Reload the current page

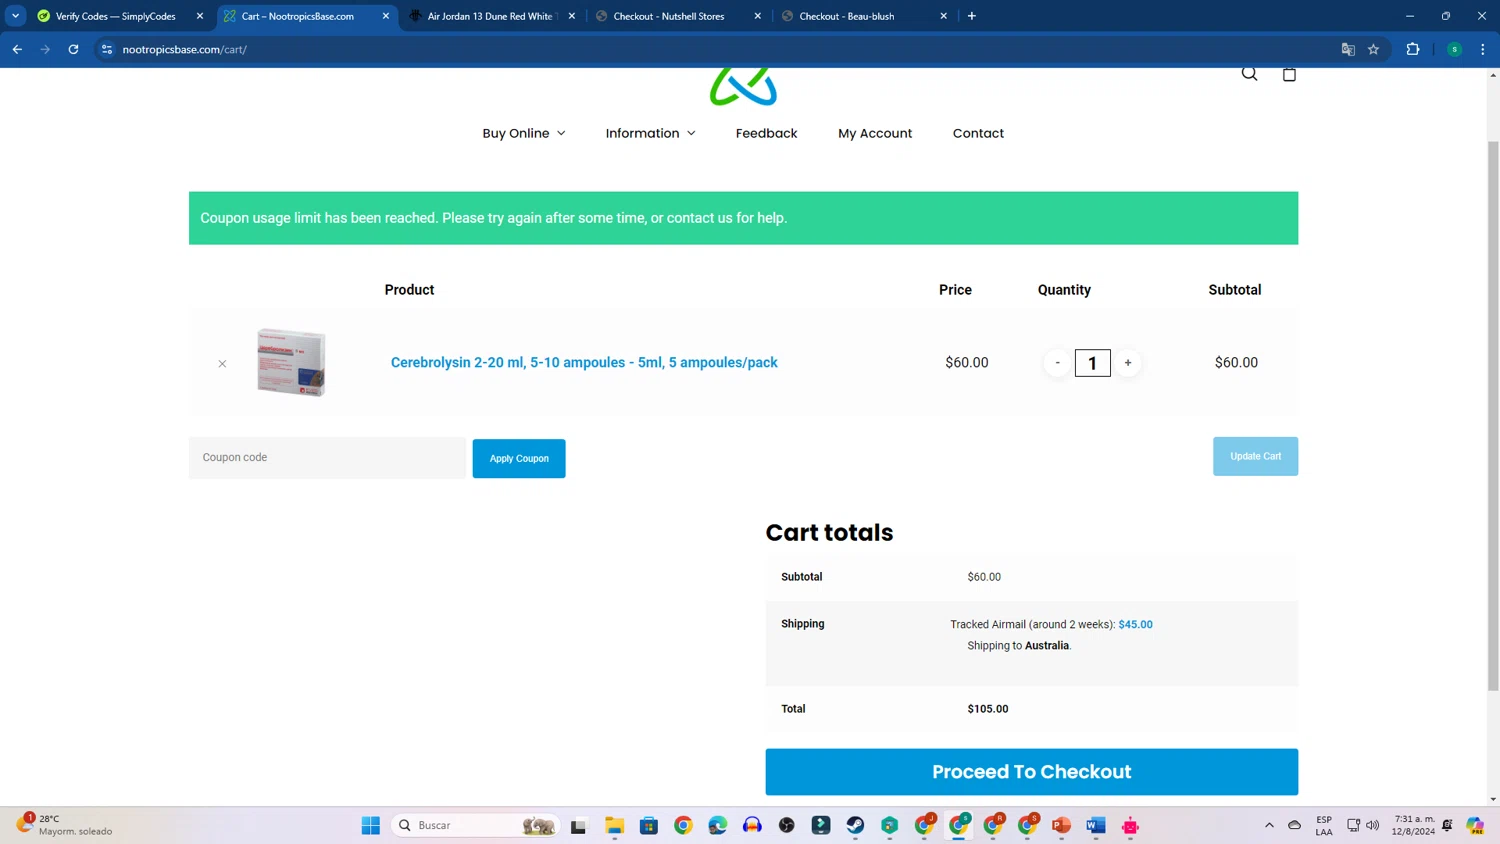pos(73,49)
